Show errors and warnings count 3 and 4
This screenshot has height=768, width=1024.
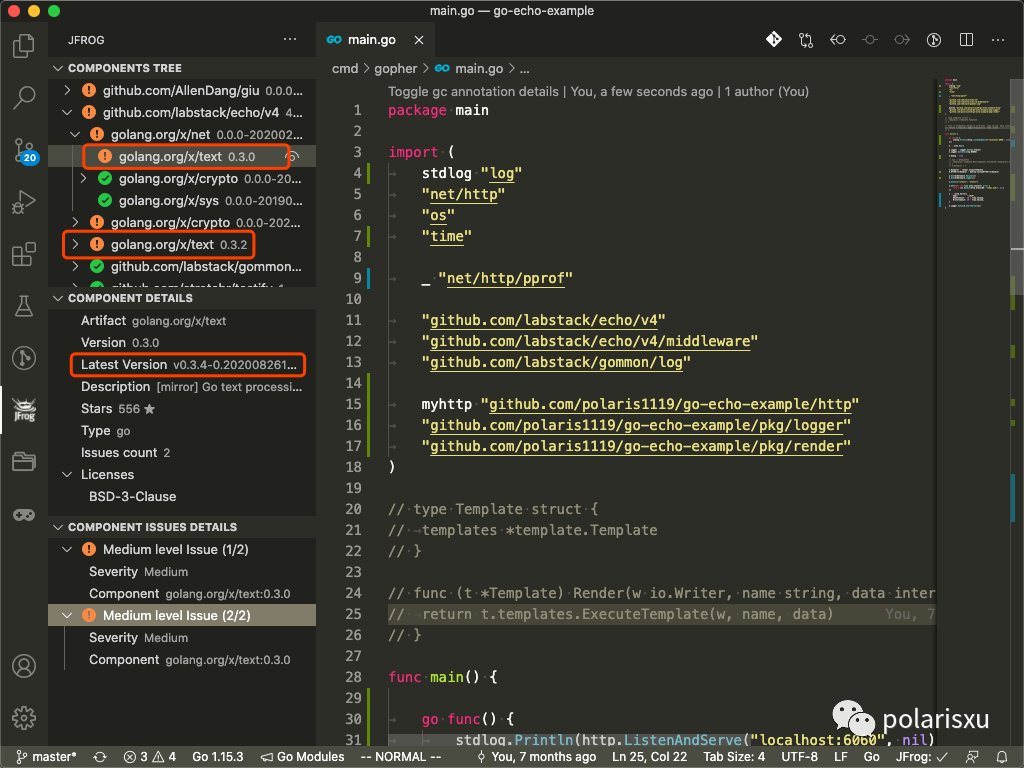(150, 757)
